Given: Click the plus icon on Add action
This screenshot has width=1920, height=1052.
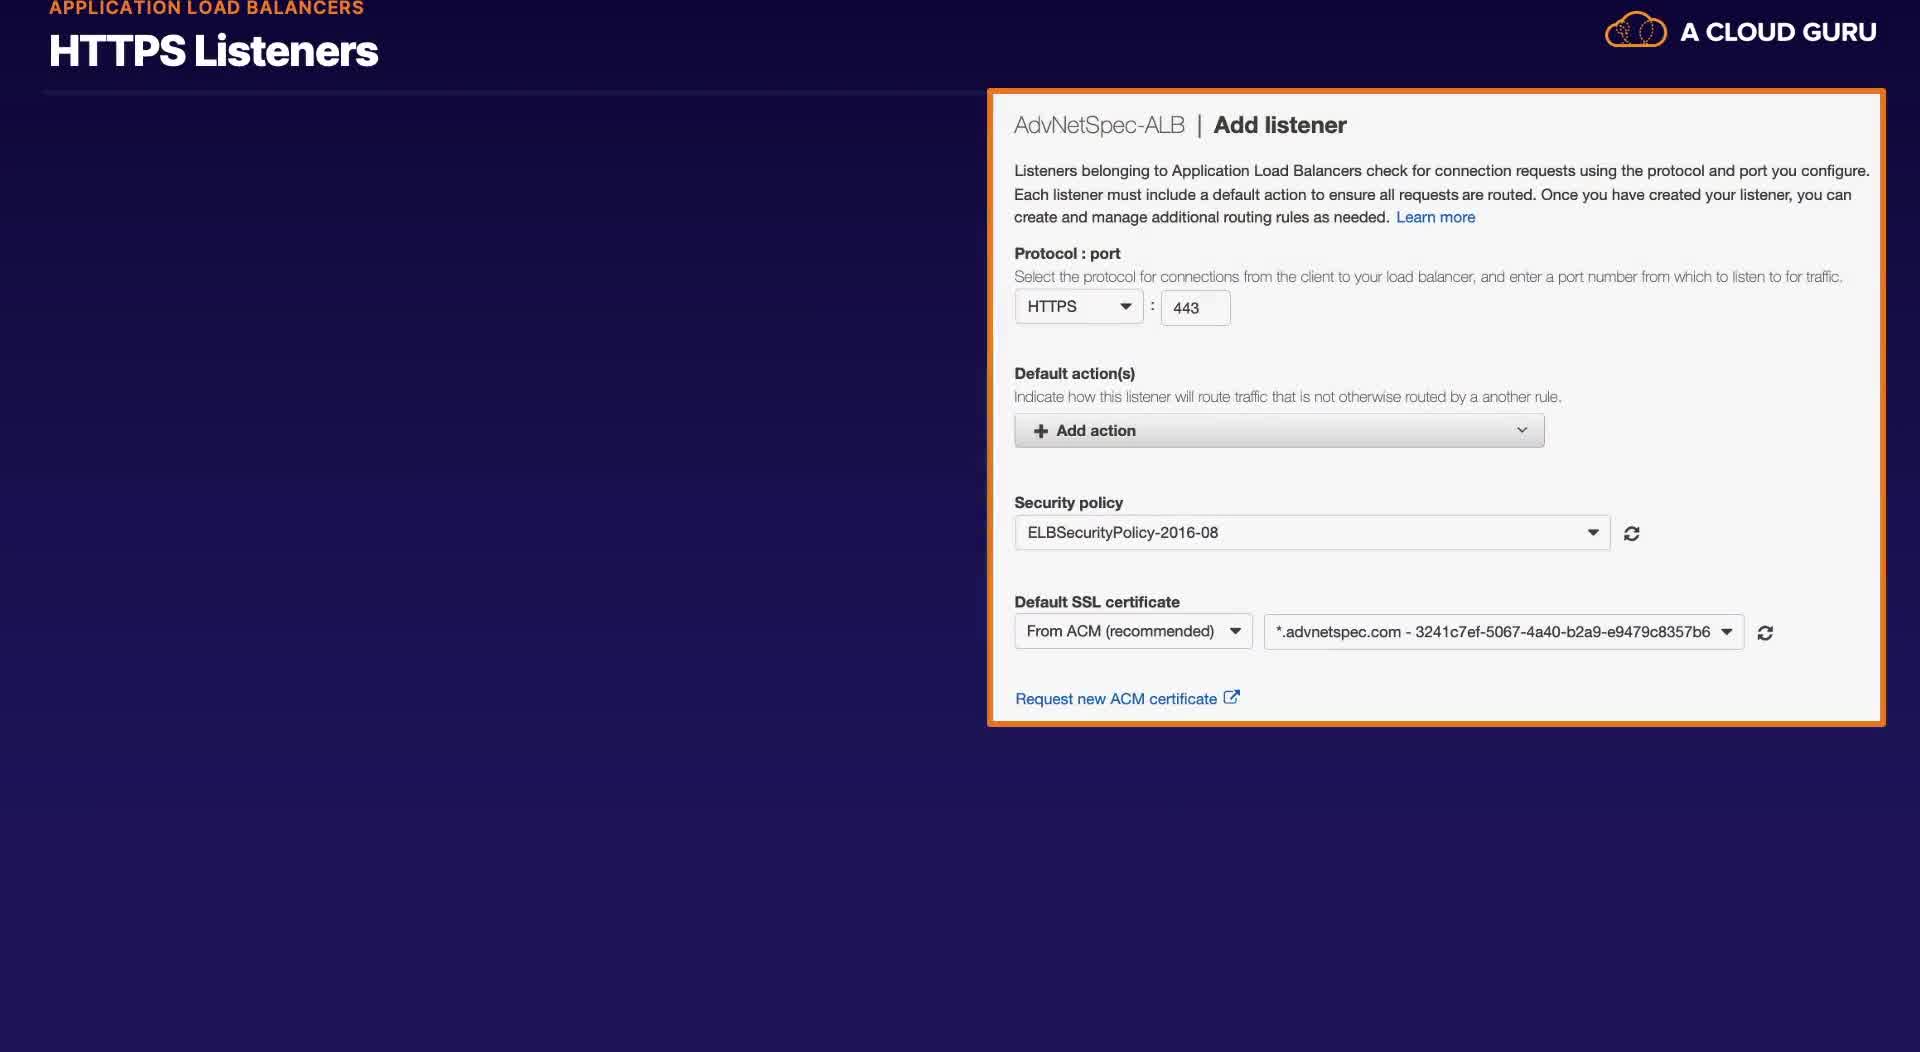Looking at the screenshot, I should coord(1040,430).
